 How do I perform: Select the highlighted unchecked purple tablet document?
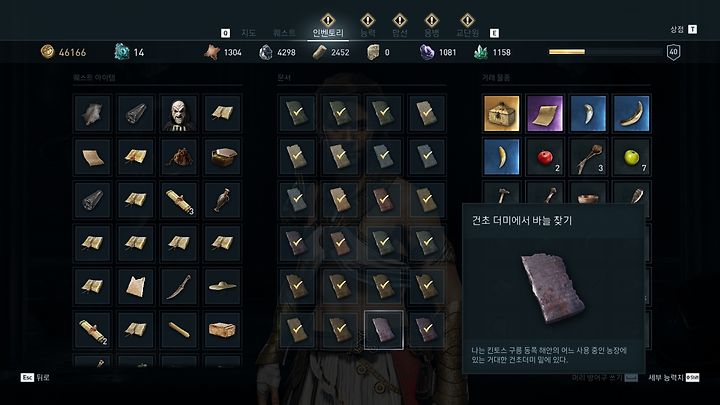pyautogui.click(x=383, y=330)
